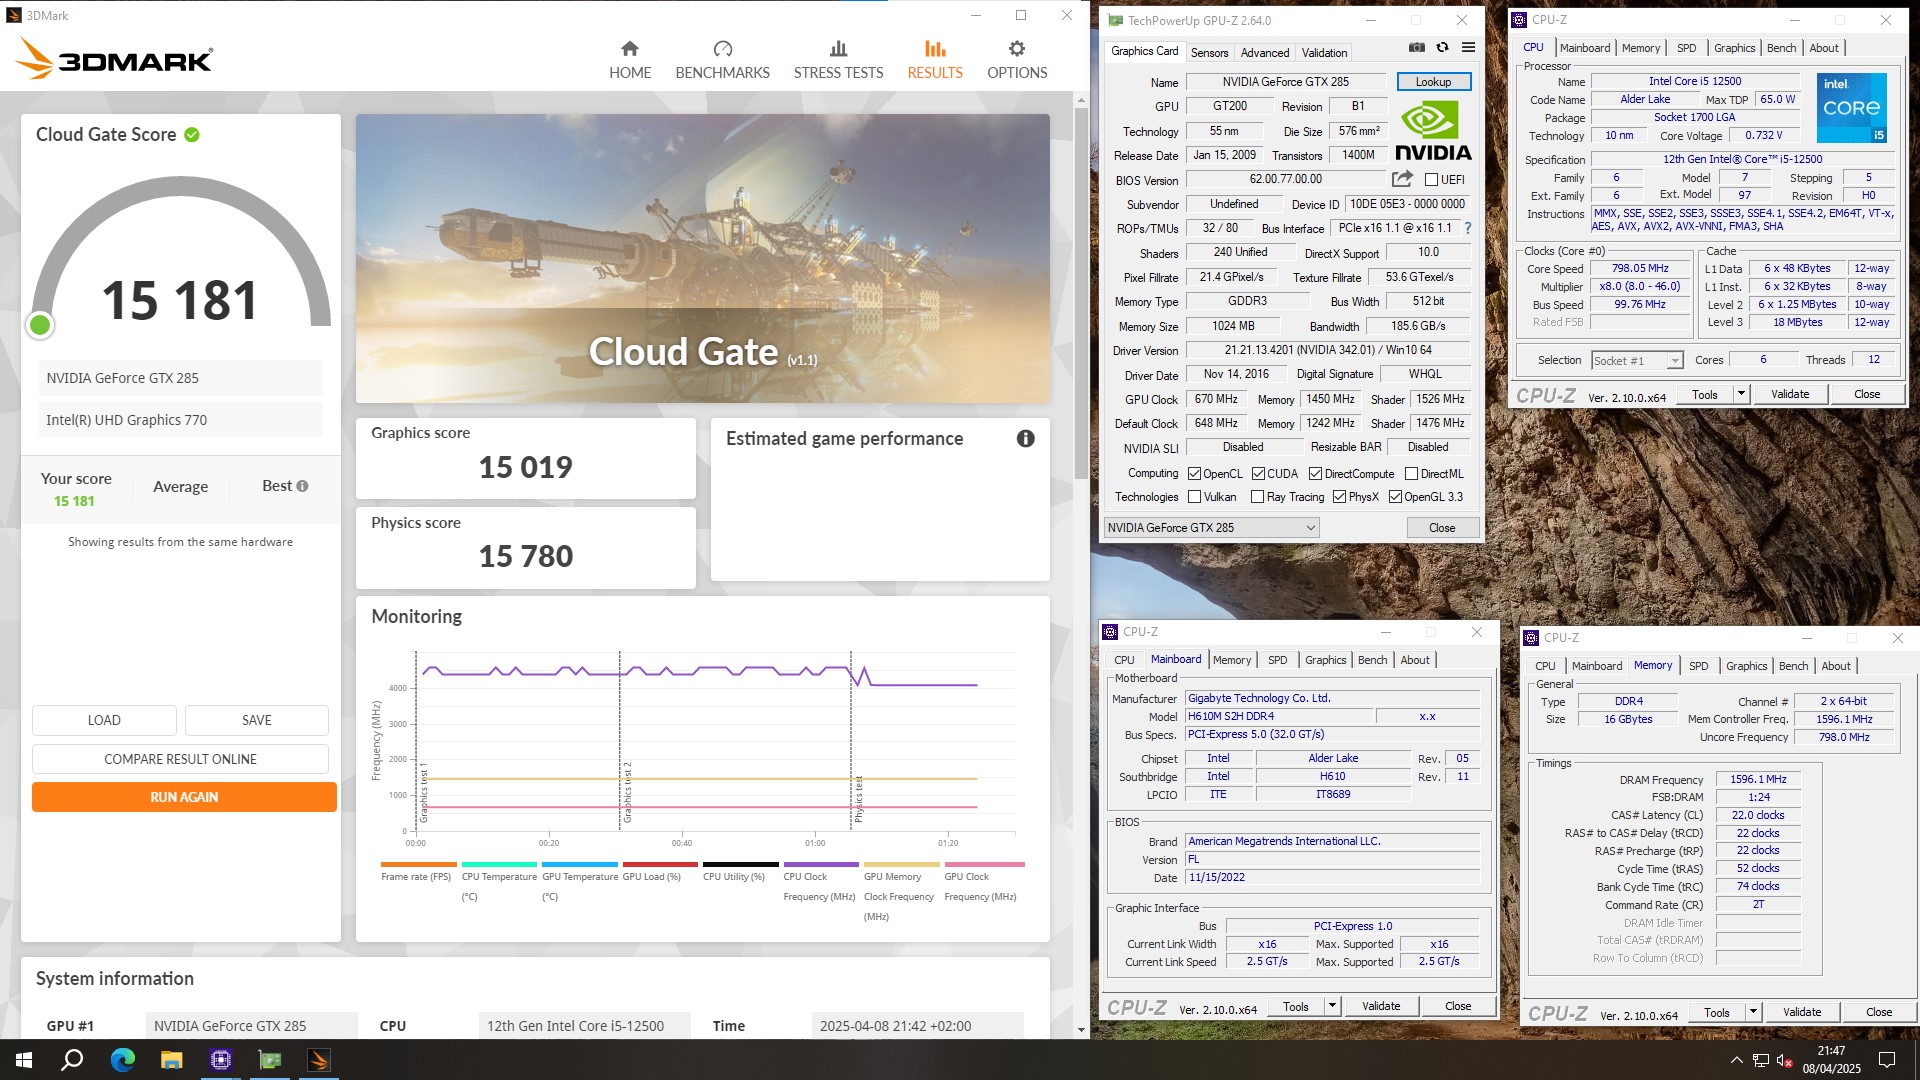This screenshot has width=1920, height=1080.
Task: Switch to the Sensors tab in GPU-Z
Action: click(1209, 53)
